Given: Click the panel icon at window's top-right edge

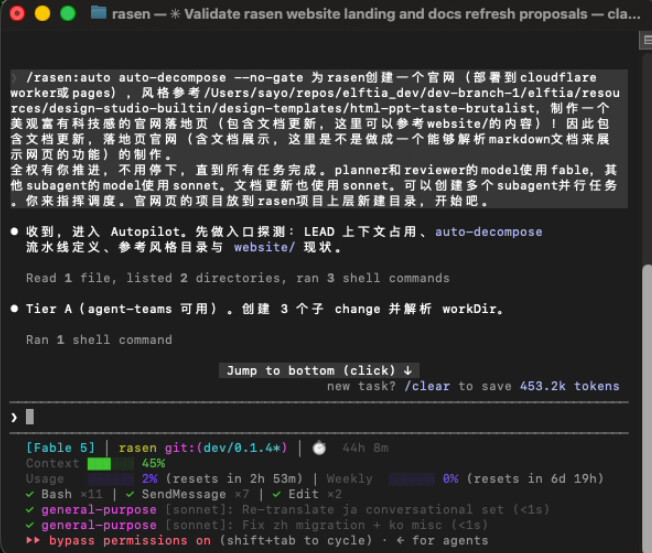Looking at the screenshot, I should pos(646,40).
